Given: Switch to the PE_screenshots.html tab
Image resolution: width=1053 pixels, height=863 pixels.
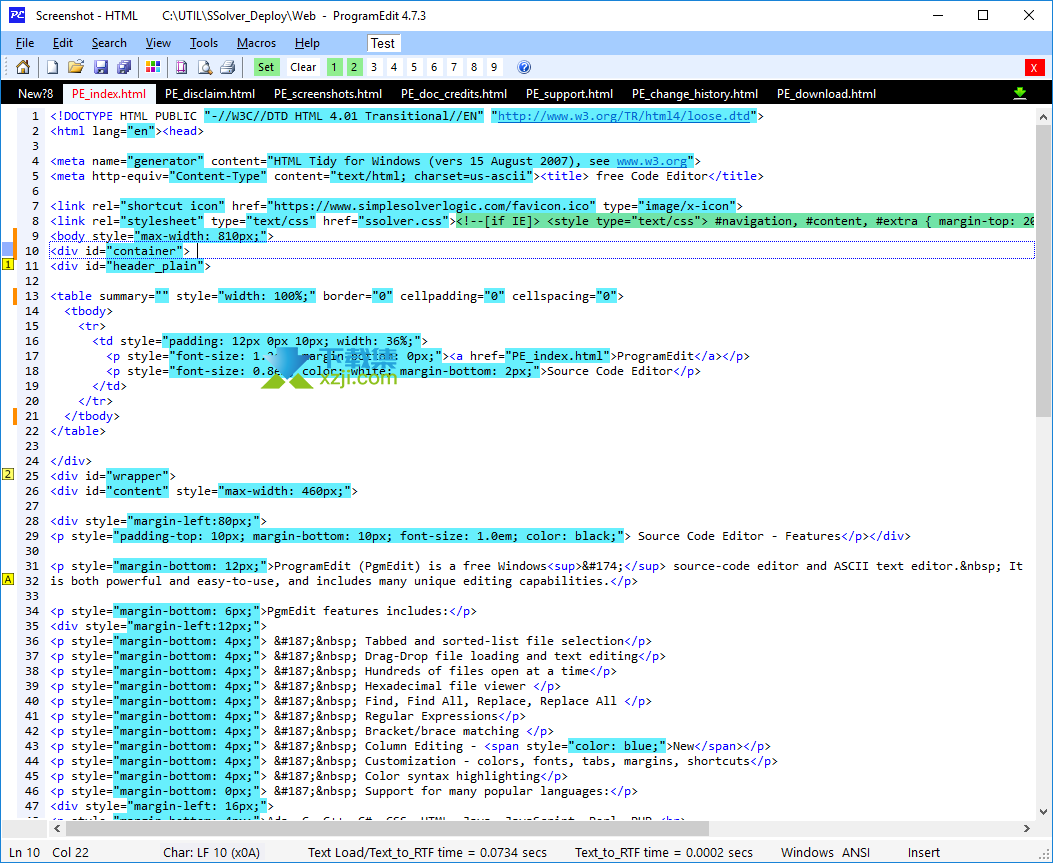Looking at the screenshot, I should (x=328, y=93).
